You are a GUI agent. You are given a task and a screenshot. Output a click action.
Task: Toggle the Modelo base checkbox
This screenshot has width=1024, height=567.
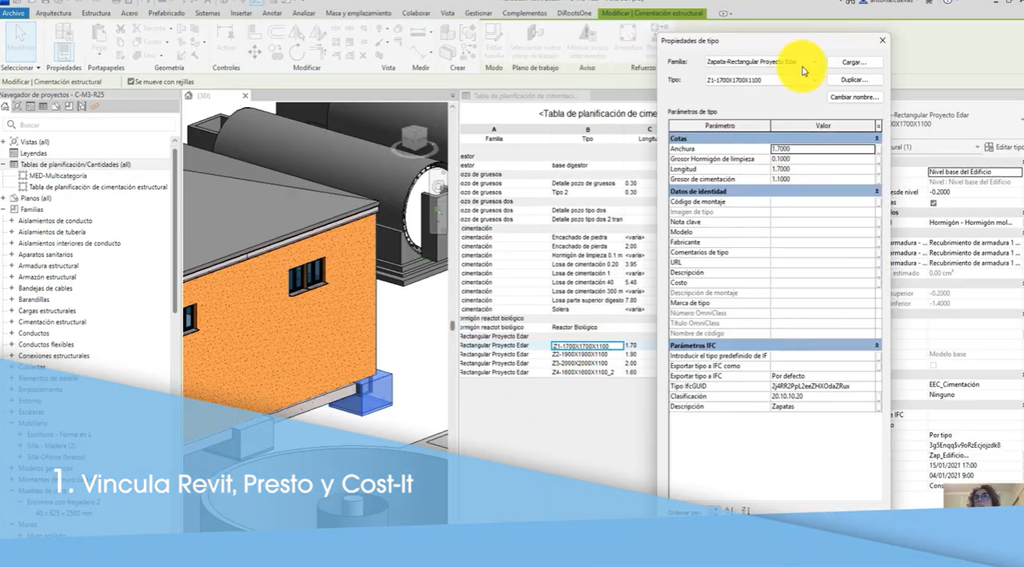coord(933,364)
